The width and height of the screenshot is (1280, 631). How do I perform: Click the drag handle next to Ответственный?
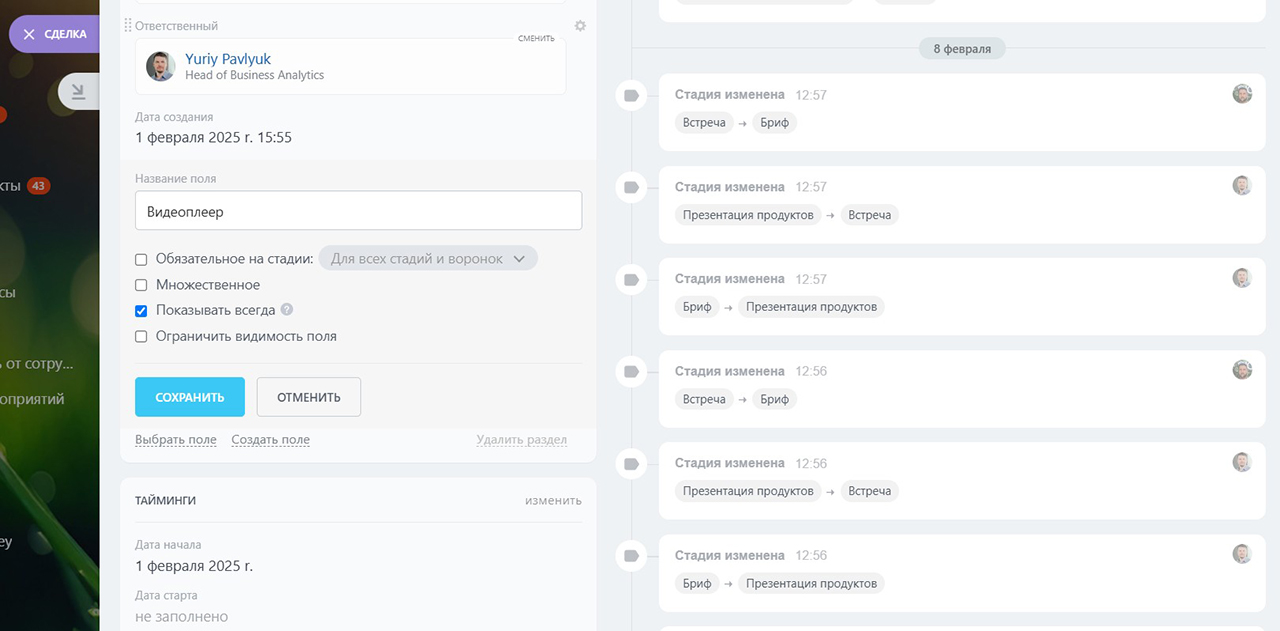pyautogui.click(x=128, y=25)
